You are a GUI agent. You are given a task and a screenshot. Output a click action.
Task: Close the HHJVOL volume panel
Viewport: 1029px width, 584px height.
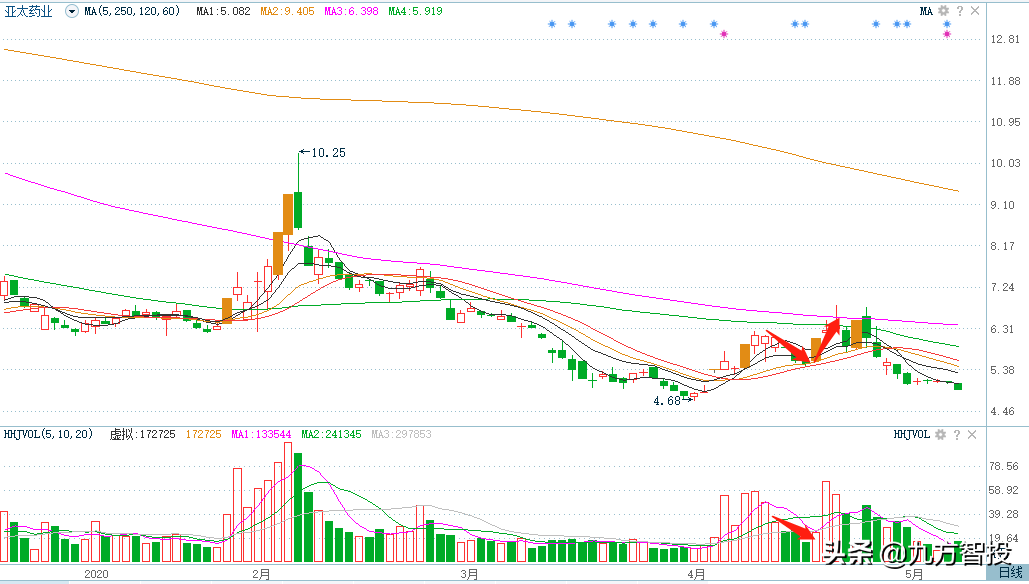coord(973,434)
